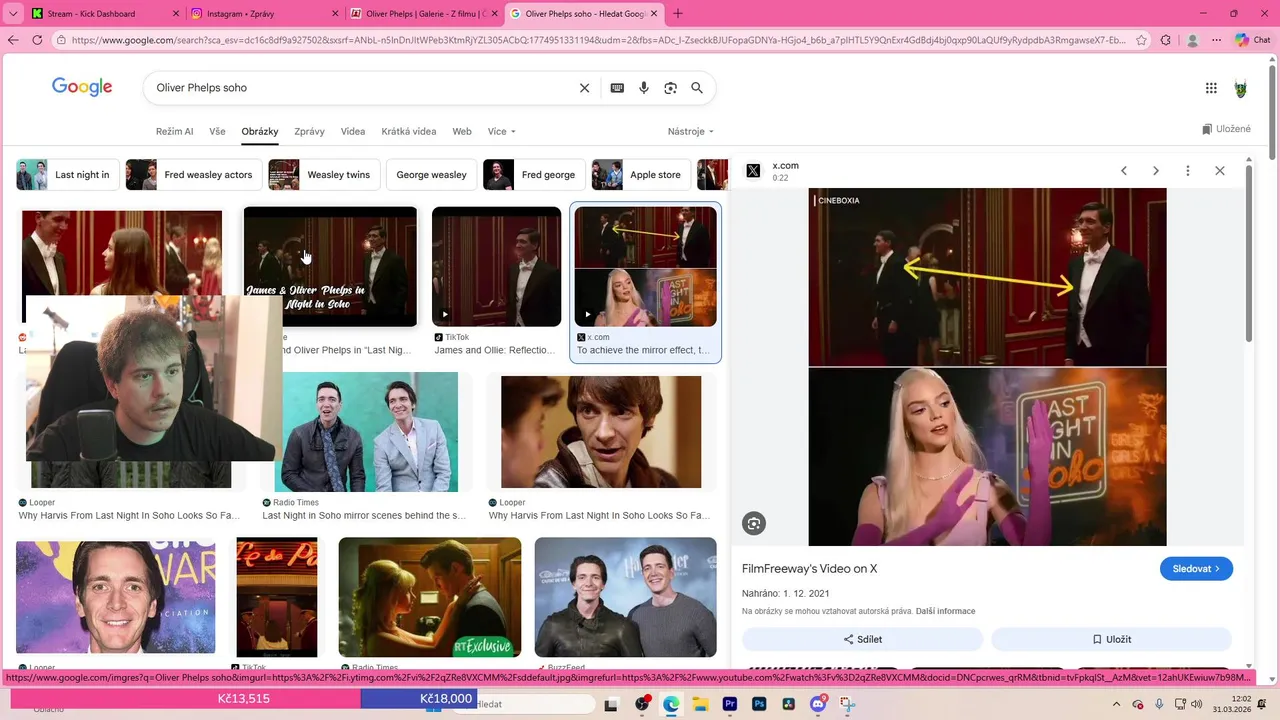1280x720 pixels.
Task: Open the Google account avatar menu
Action: coord(1241,88)
